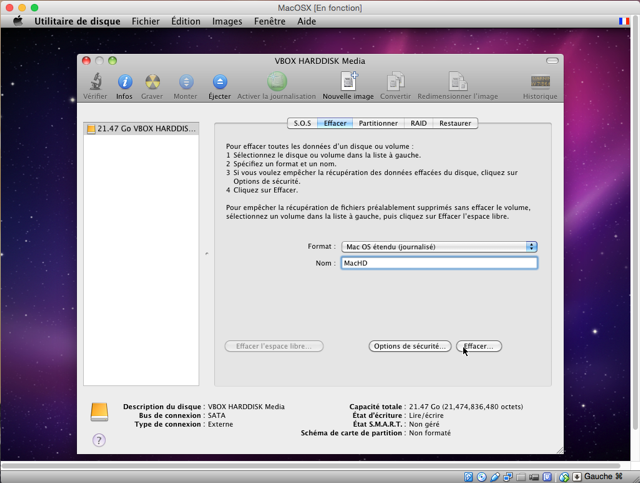Switch to the Restaurer tab
The height and width of the screenshot is (483, 640).
(455, 123)
